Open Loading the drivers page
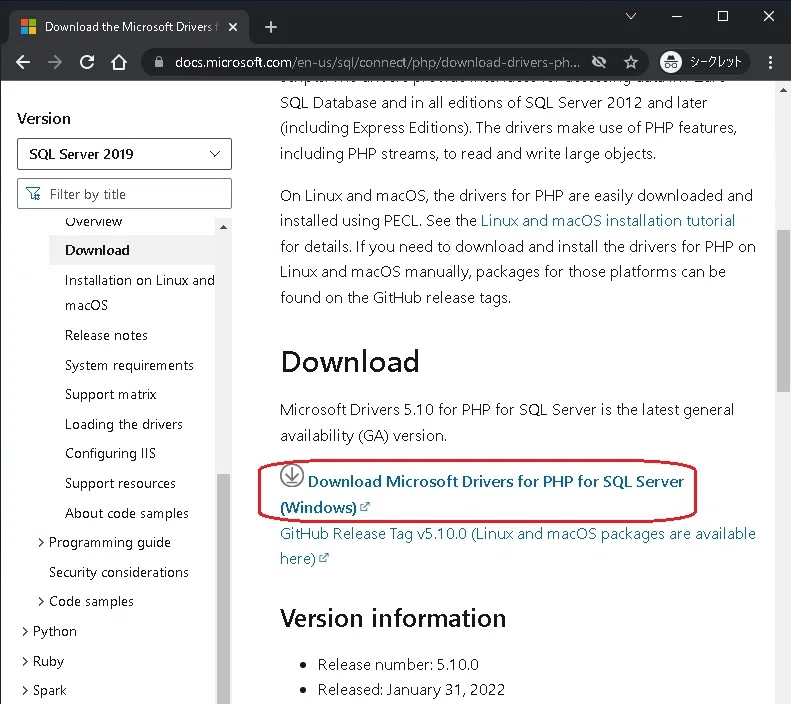This screenshot has height=704, width=791. (x=124, y=424)
